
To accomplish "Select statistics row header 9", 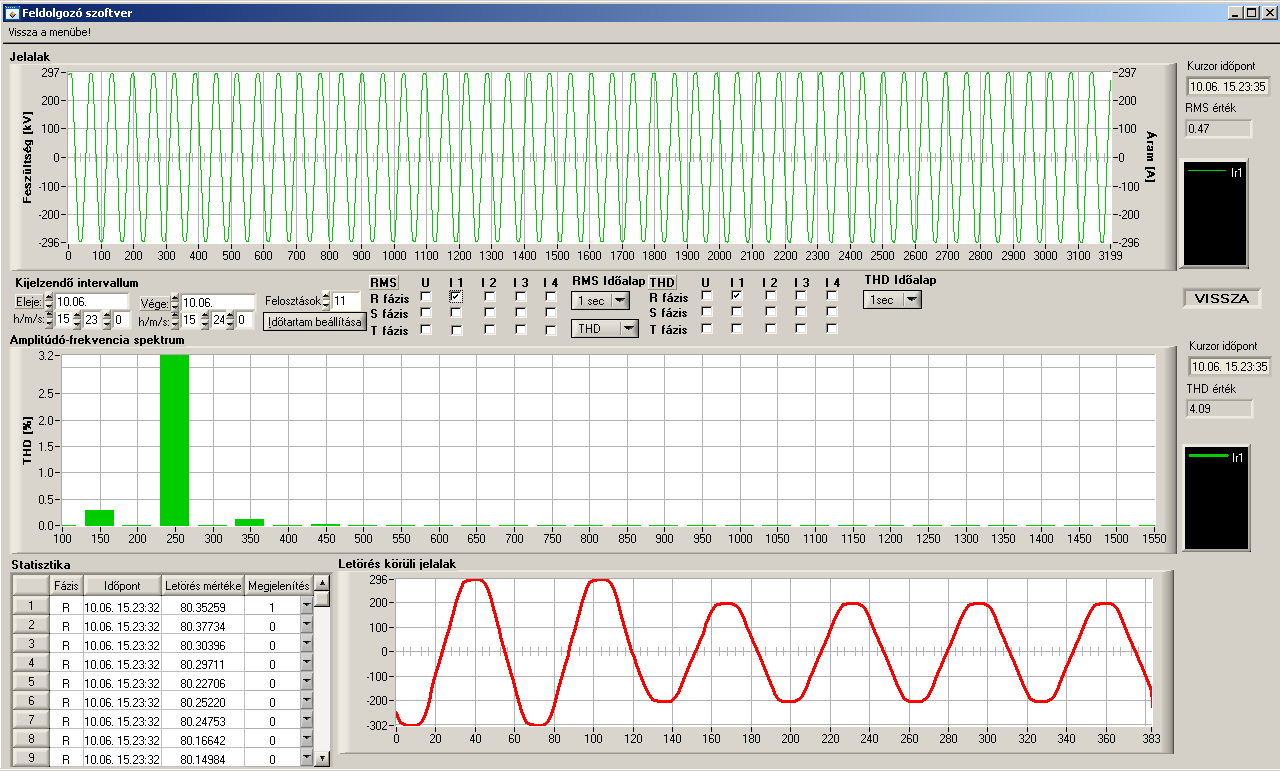I will (30, 758).
